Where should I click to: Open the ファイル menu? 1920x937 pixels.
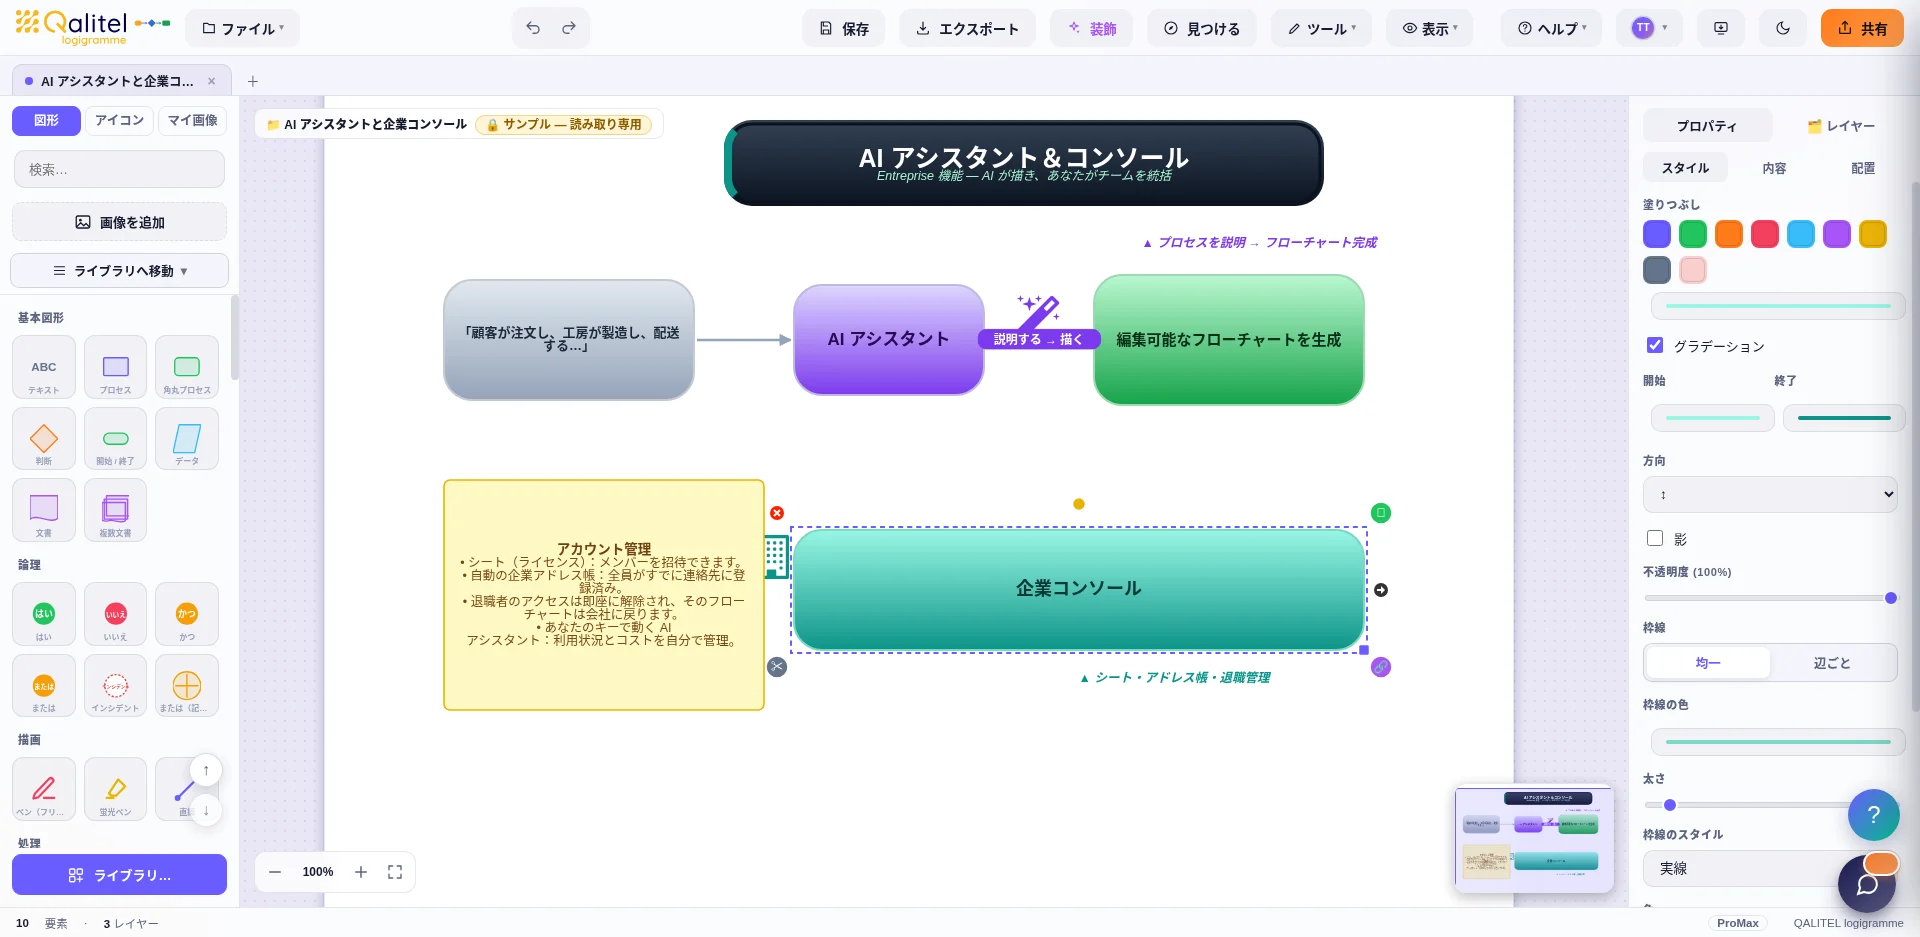point(243,28)
